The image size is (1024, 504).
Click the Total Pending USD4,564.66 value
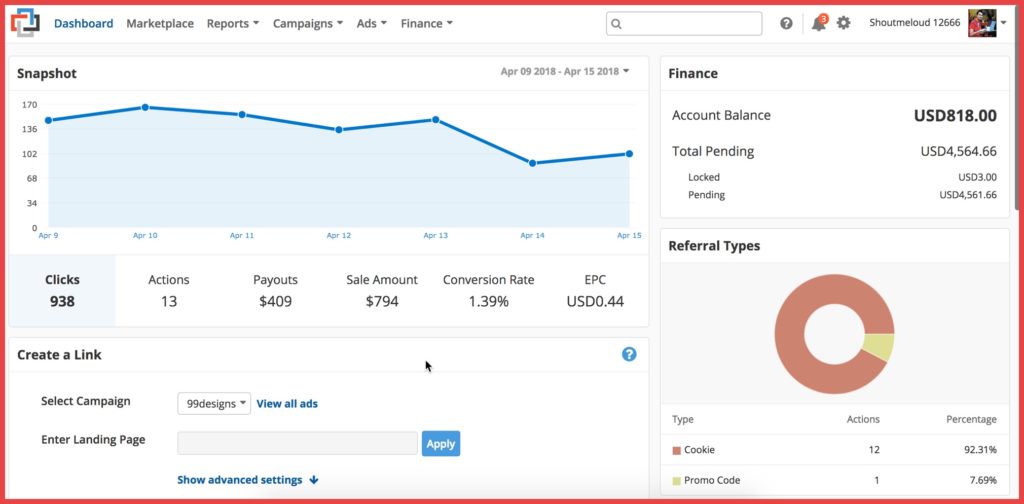pyautogui.click(x=959, y=151)
